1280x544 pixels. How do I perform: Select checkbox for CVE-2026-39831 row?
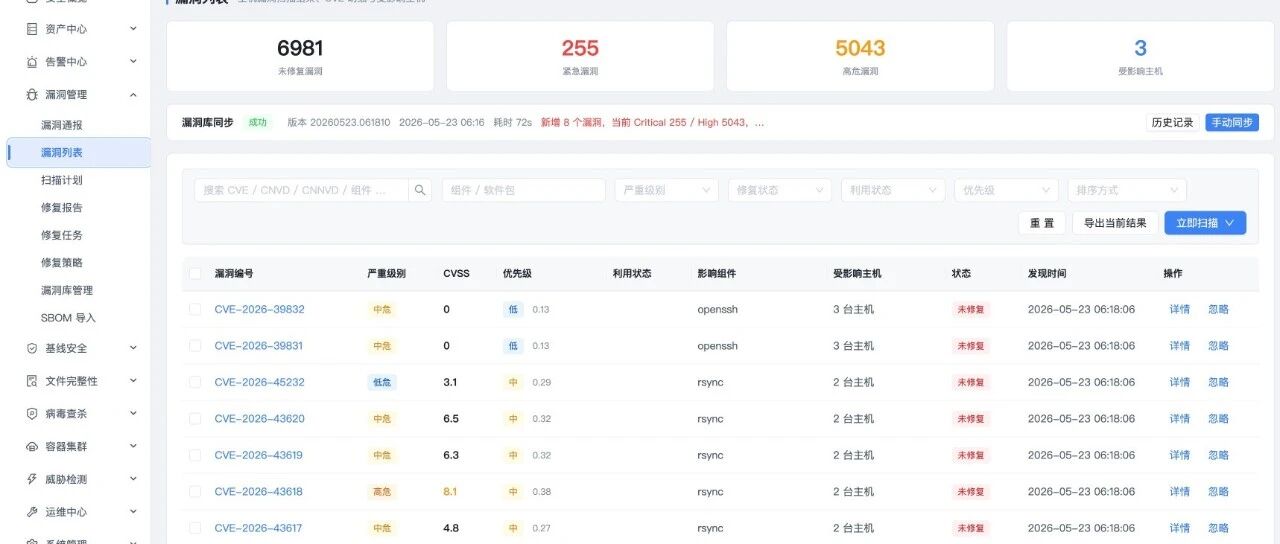tap(195, 346)
